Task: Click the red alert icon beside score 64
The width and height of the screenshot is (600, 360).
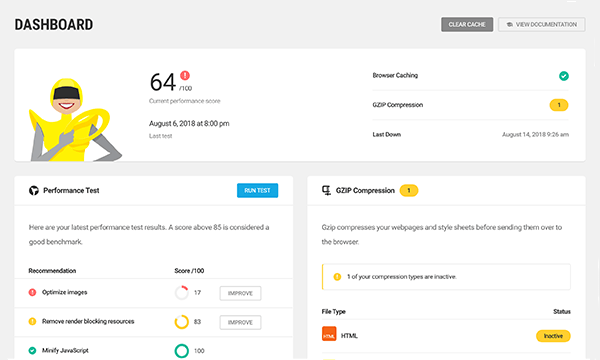Action: (185, 75)
